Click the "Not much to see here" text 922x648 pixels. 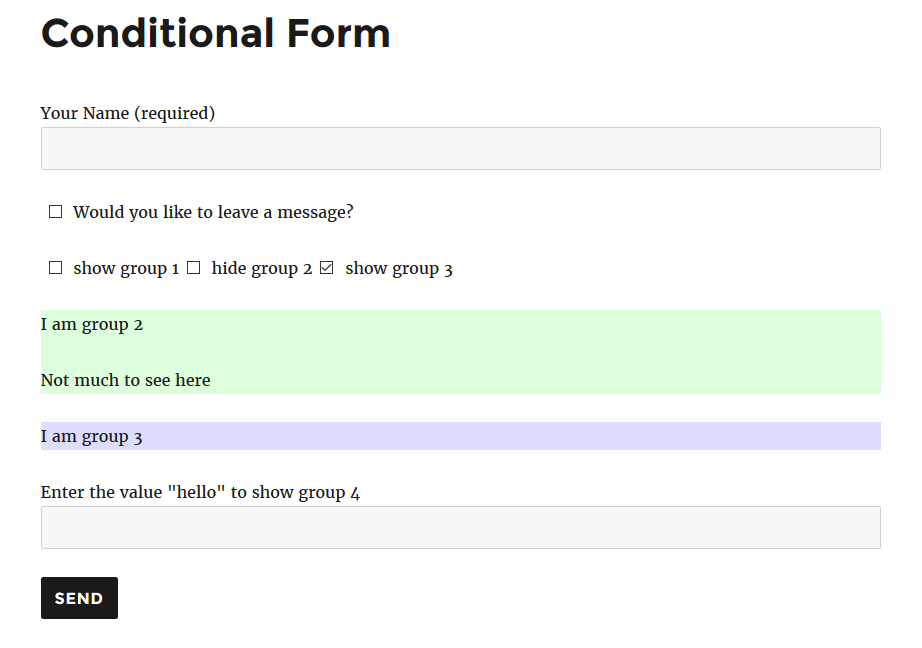tap(125, 380)
